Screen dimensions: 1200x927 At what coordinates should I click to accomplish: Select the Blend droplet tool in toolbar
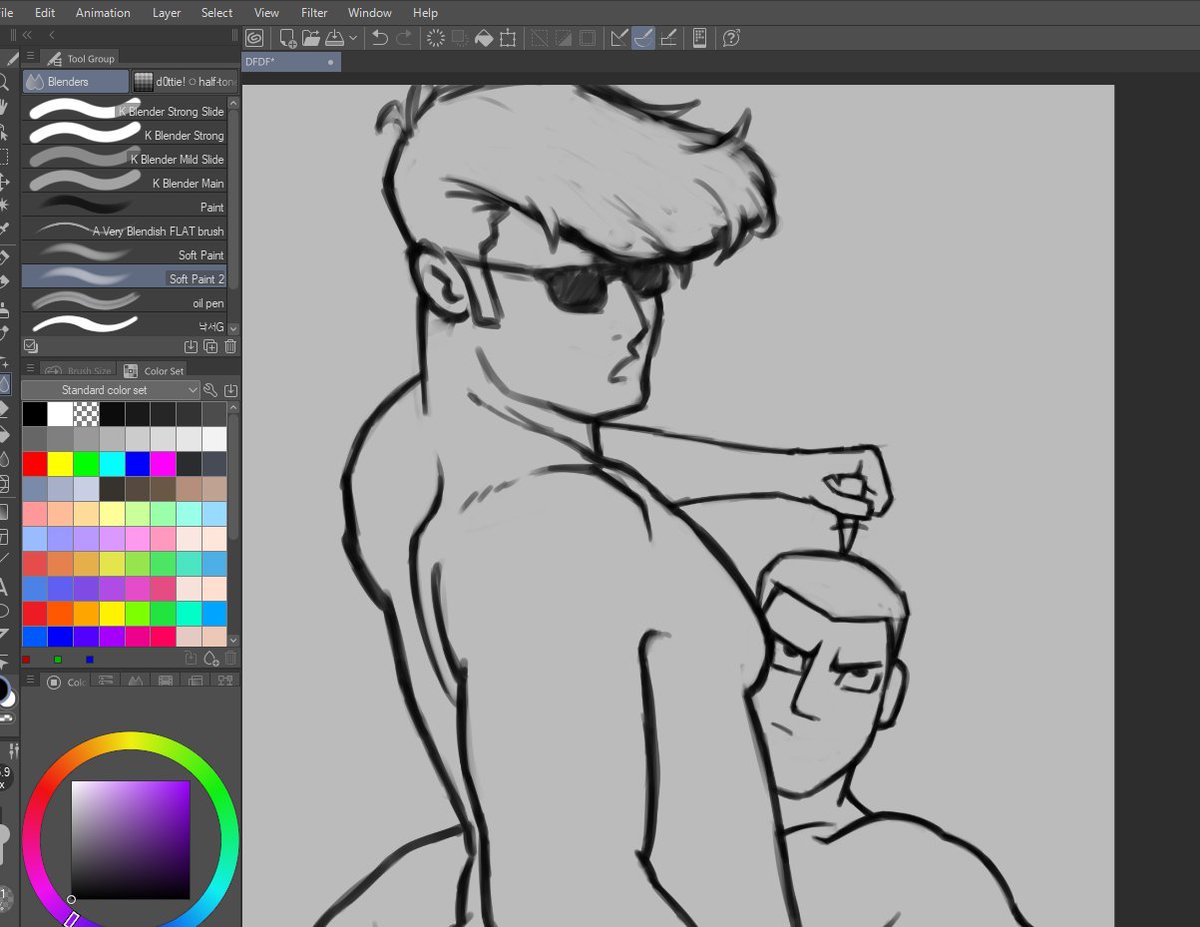coord(4,384)
